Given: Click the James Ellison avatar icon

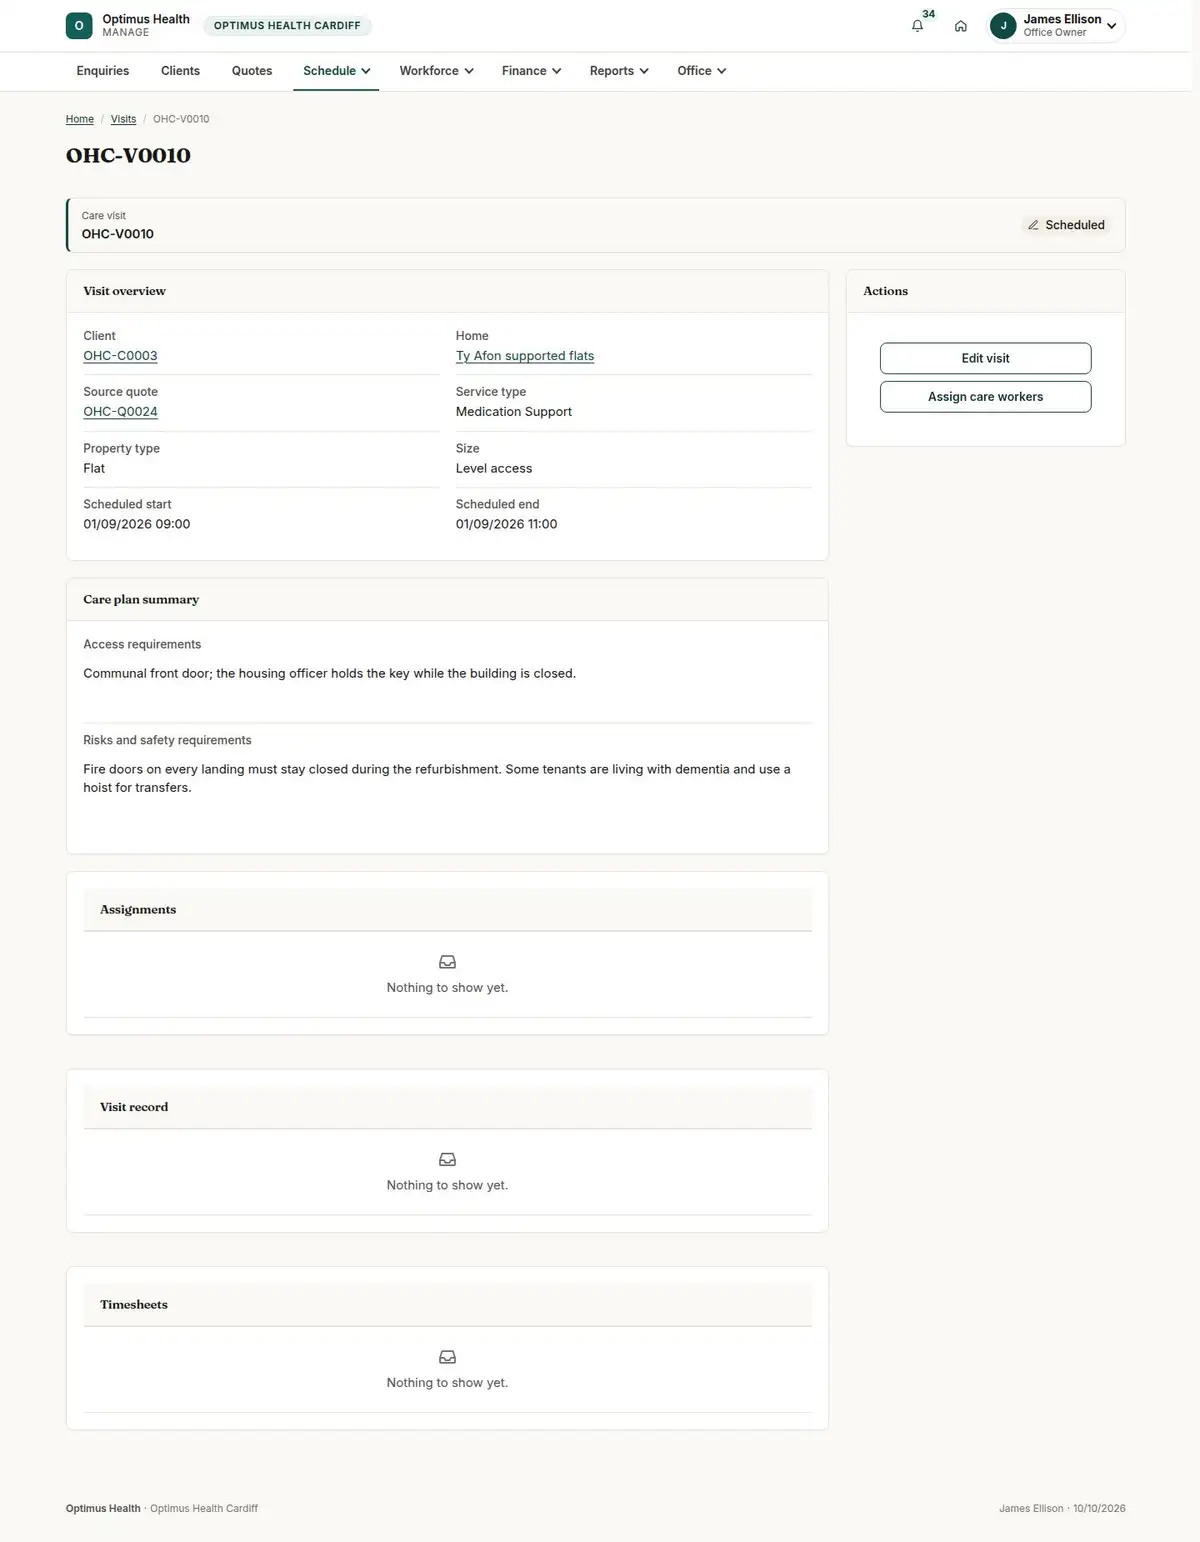Looking at the screenshot, I should [x=1003, y=26].
